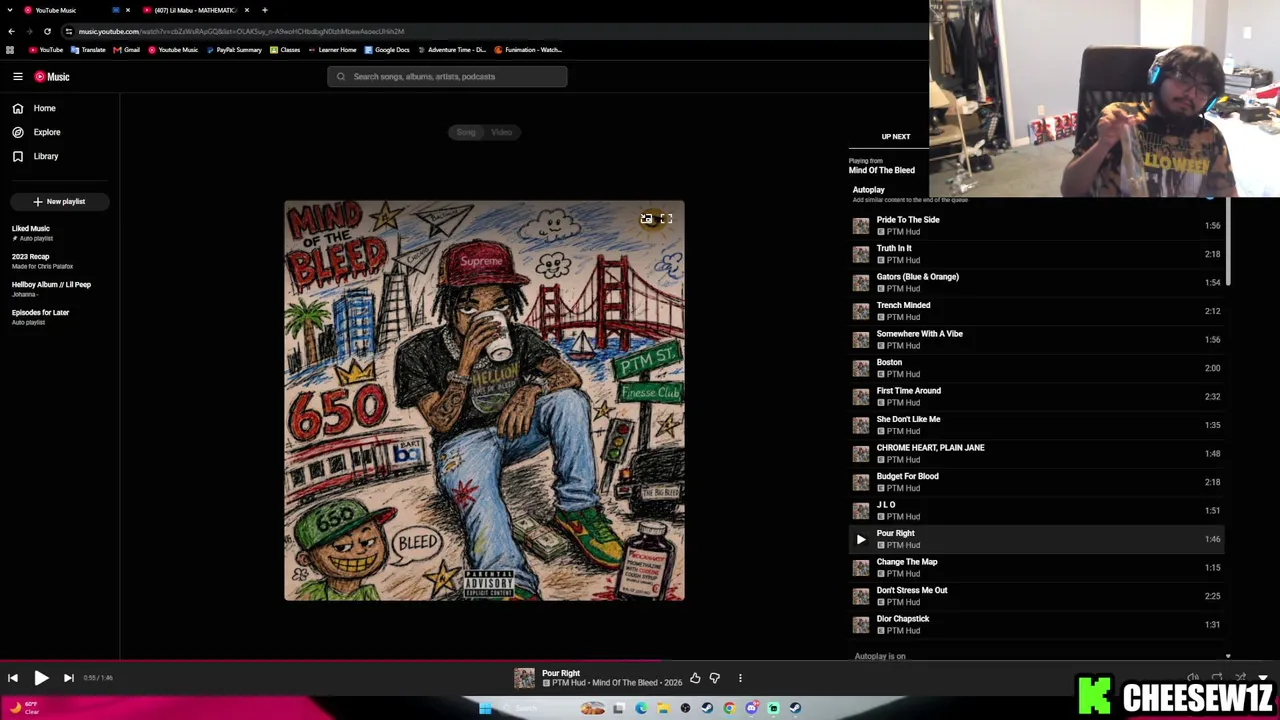Open the YouTube Music guide hamburger menu
This screenshot has width=1280, height=720.
tap(18, 77)
